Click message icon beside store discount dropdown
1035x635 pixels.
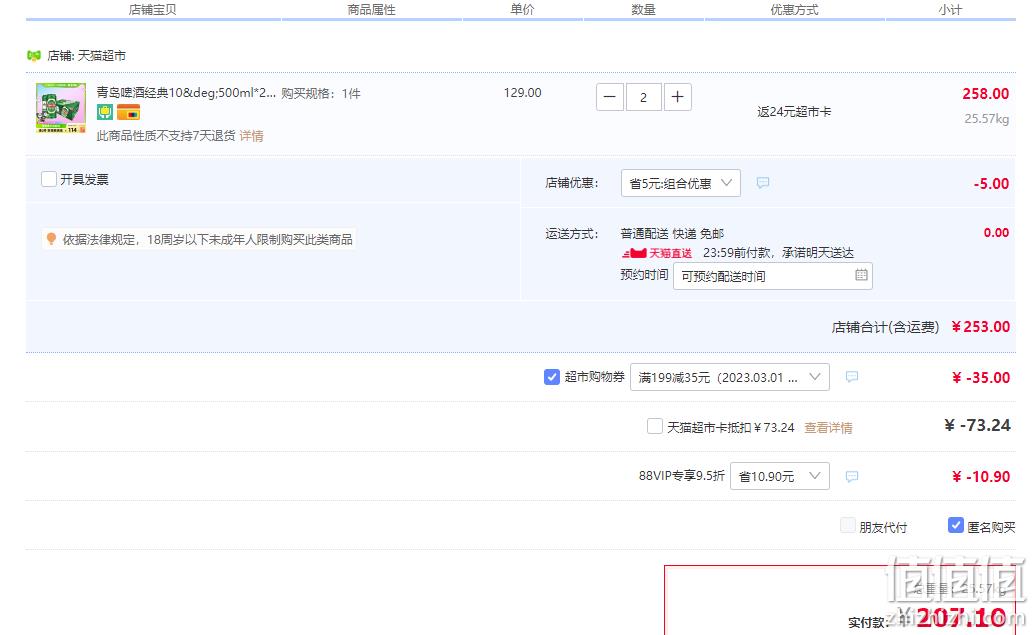[x=762, y=183]
